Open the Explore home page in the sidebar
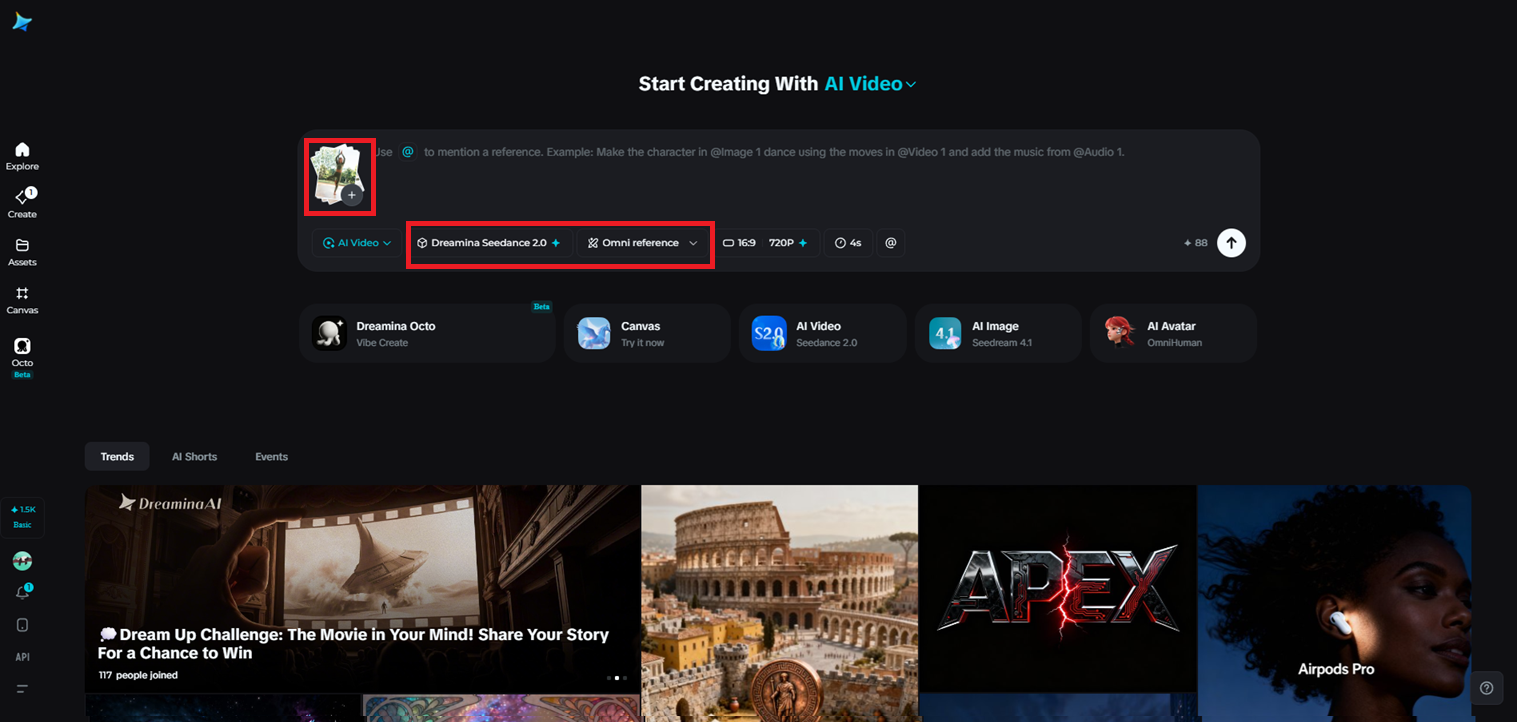The image size is (1517, 722). point(22,156)
